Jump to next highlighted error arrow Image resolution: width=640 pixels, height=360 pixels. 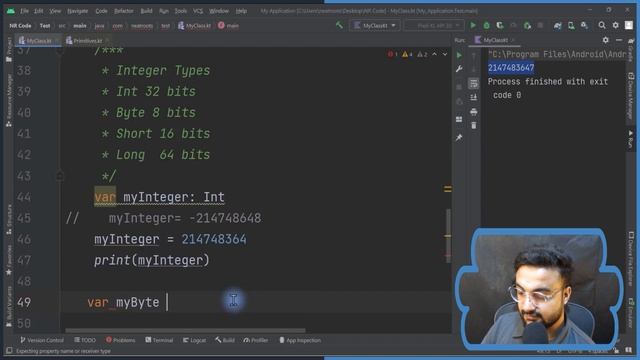445,54
